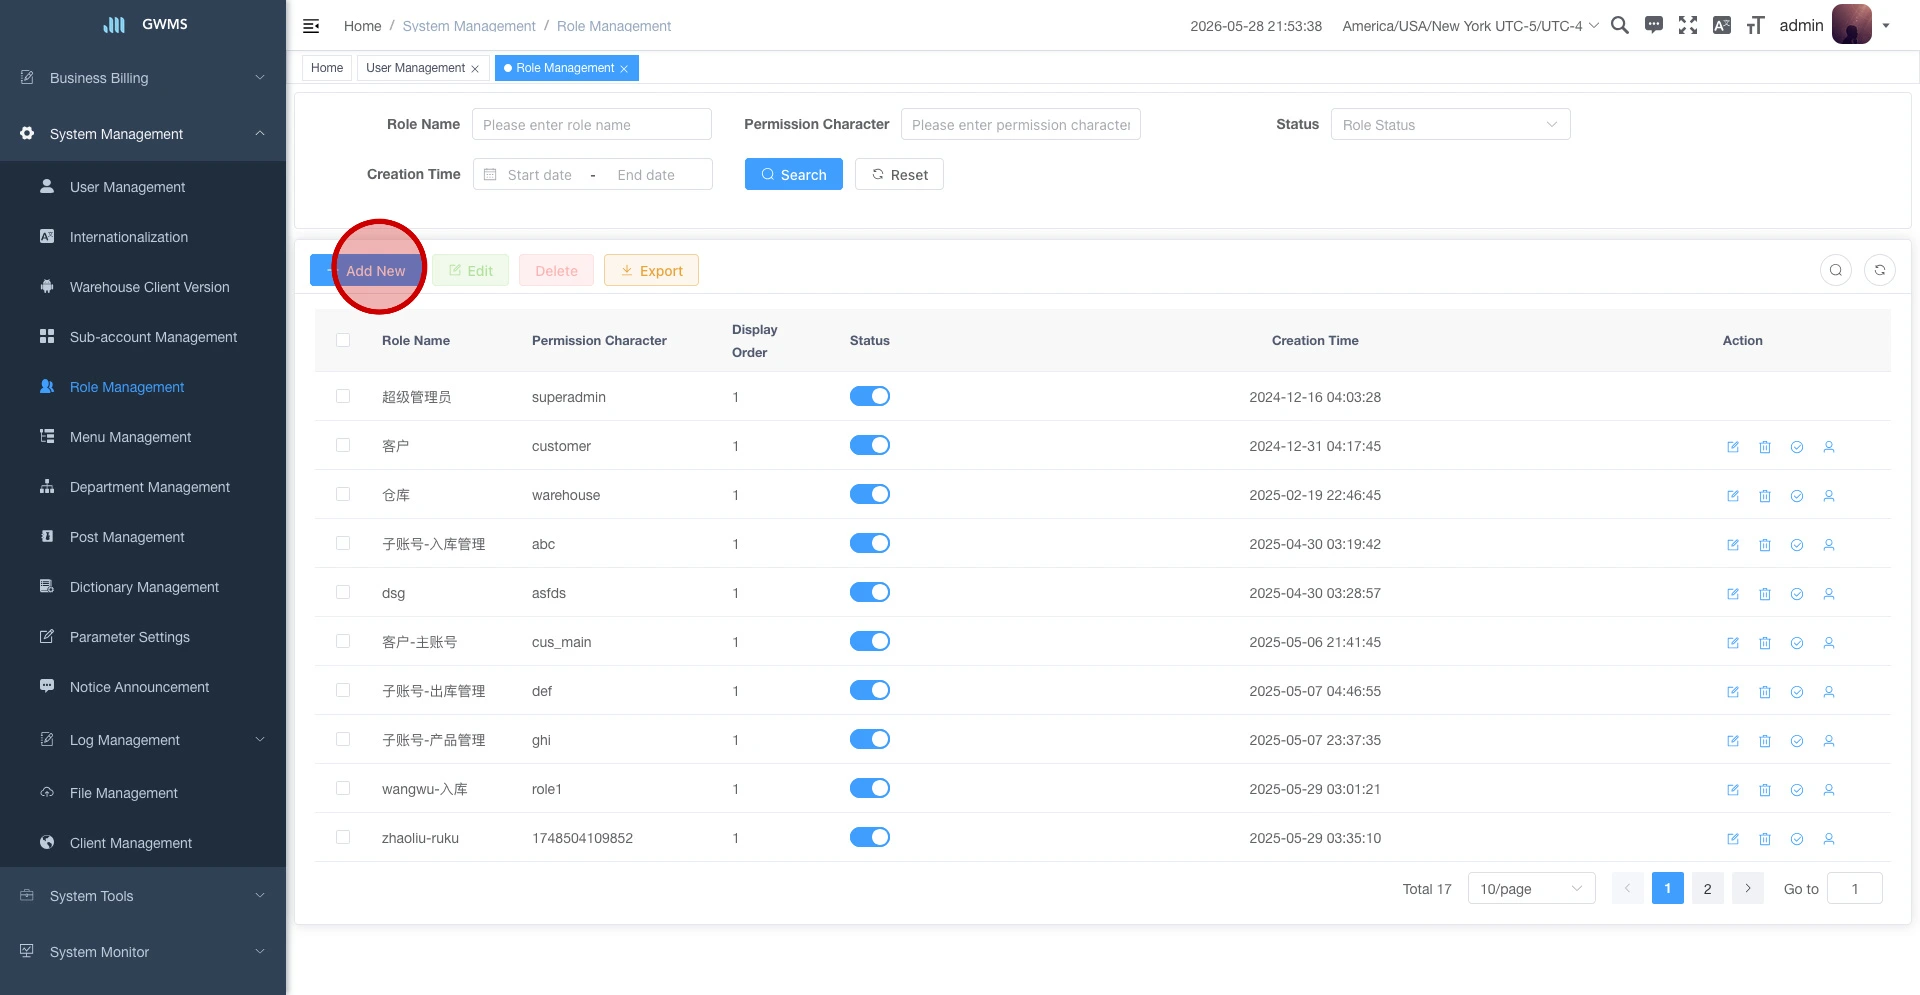Screen dimensions: 1920x995
Task: Click the Go to page number box
Action: 1855,888
